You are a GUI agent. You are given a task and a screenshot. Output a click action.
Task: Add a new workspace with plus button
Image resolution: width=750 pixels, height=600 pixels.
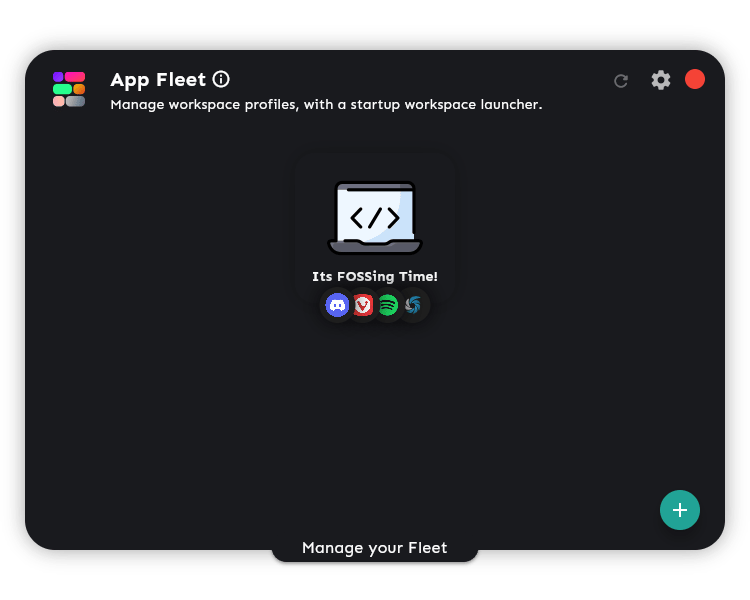click(x=680, y=510)
